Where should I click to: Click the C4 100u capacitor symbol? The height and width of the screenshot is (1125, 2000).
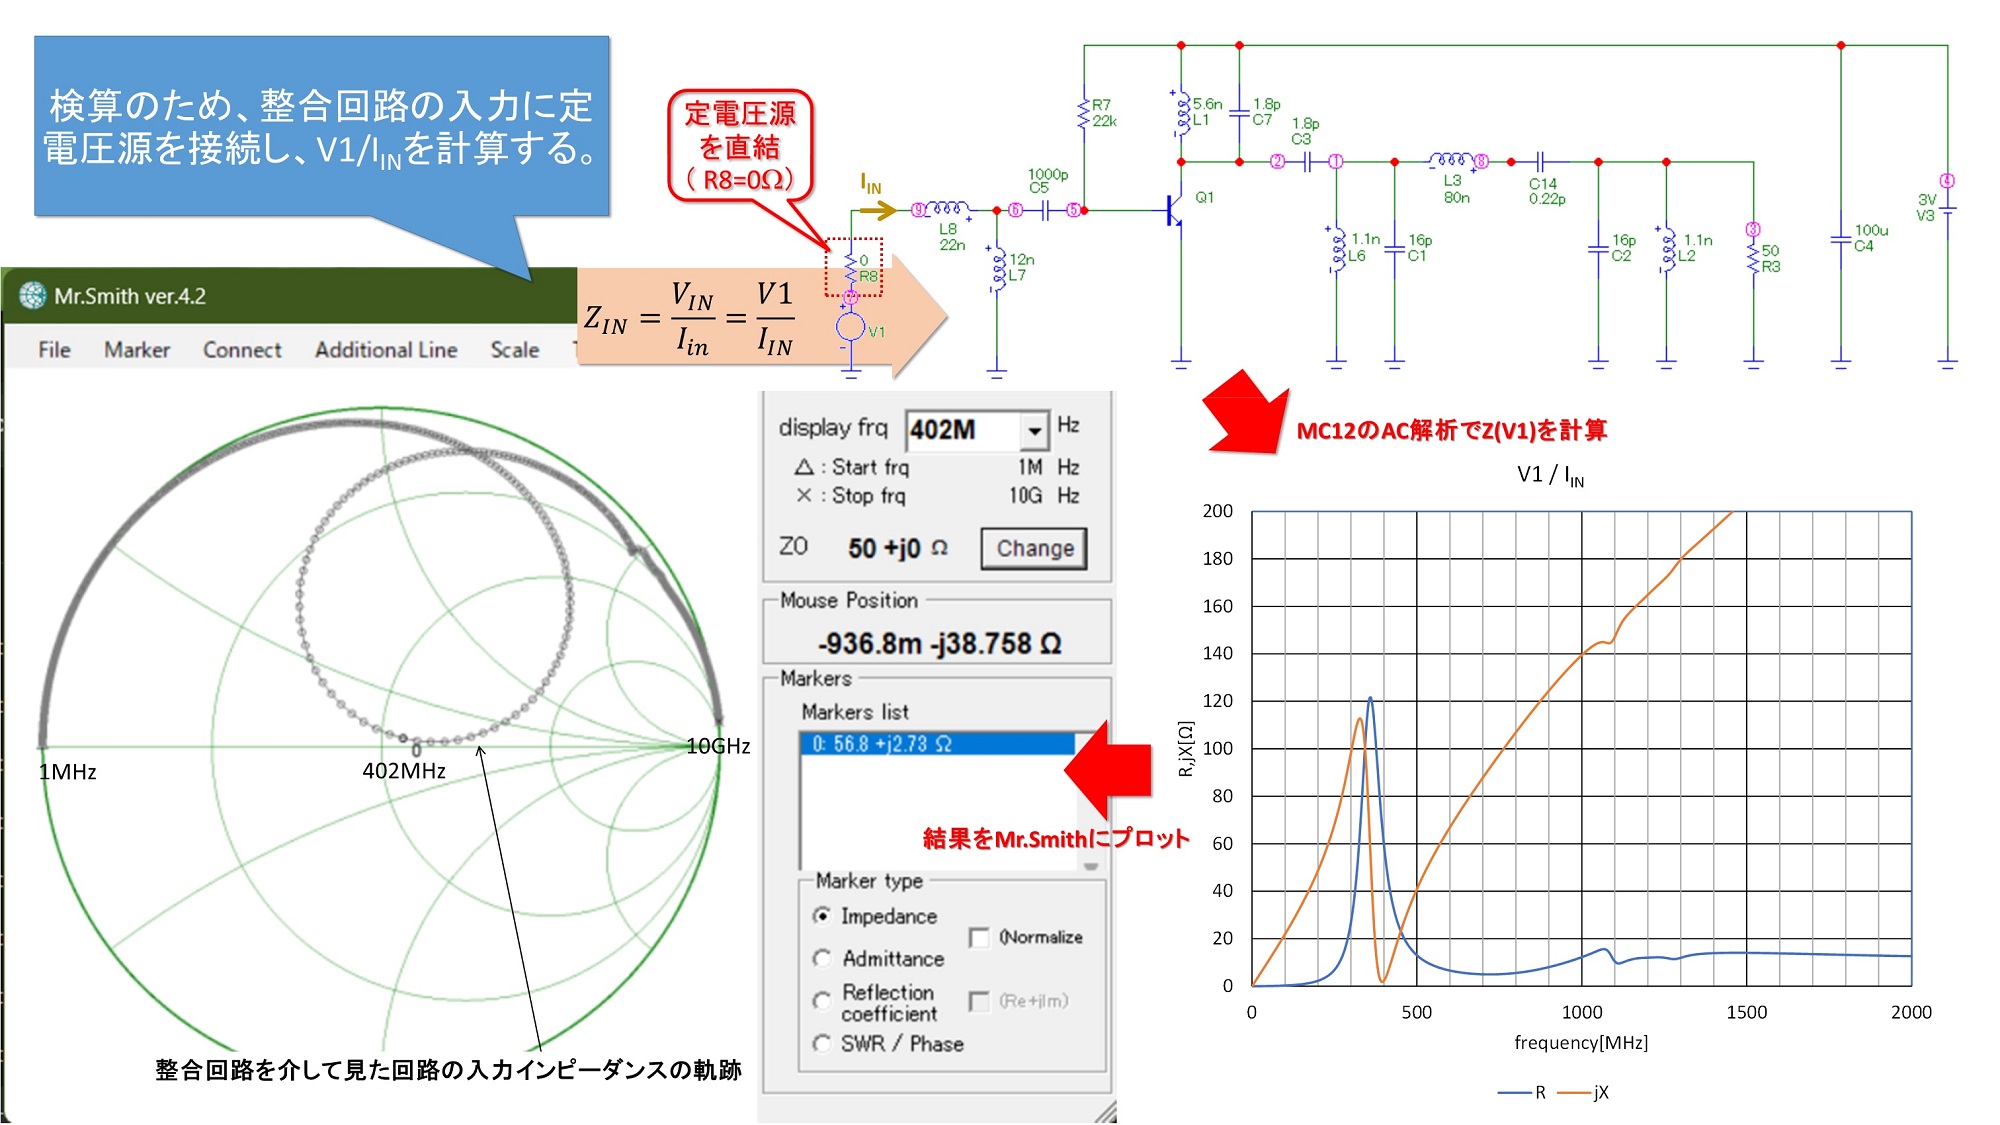click(x=1841, y=240)
